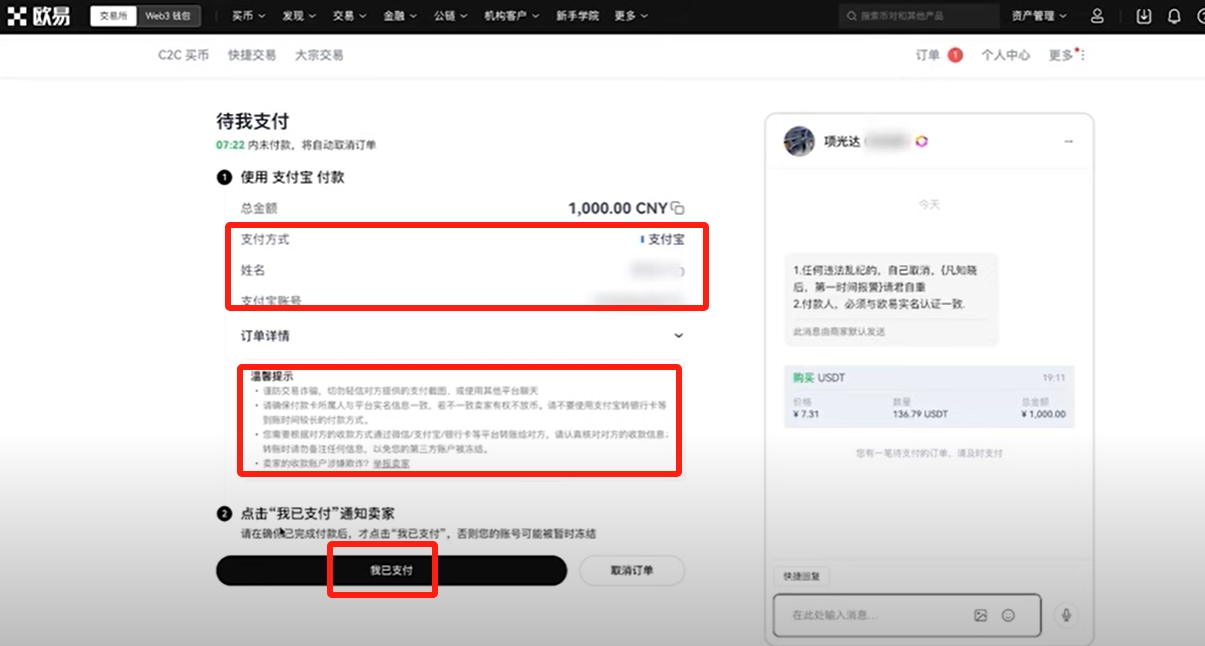
Task: Click the download app icon in header
Action: pos(1144,16)
